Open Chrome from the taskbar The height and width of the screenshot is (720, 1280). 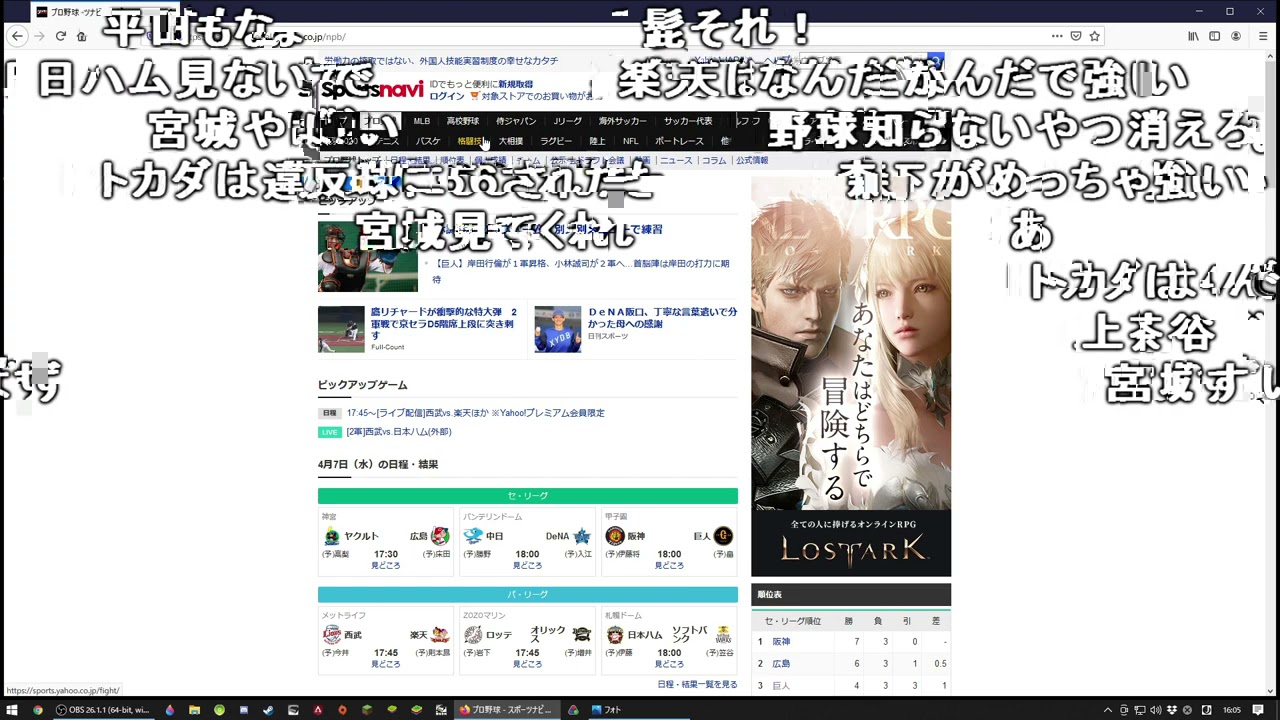pyautogui.click(x=38, y=710)
